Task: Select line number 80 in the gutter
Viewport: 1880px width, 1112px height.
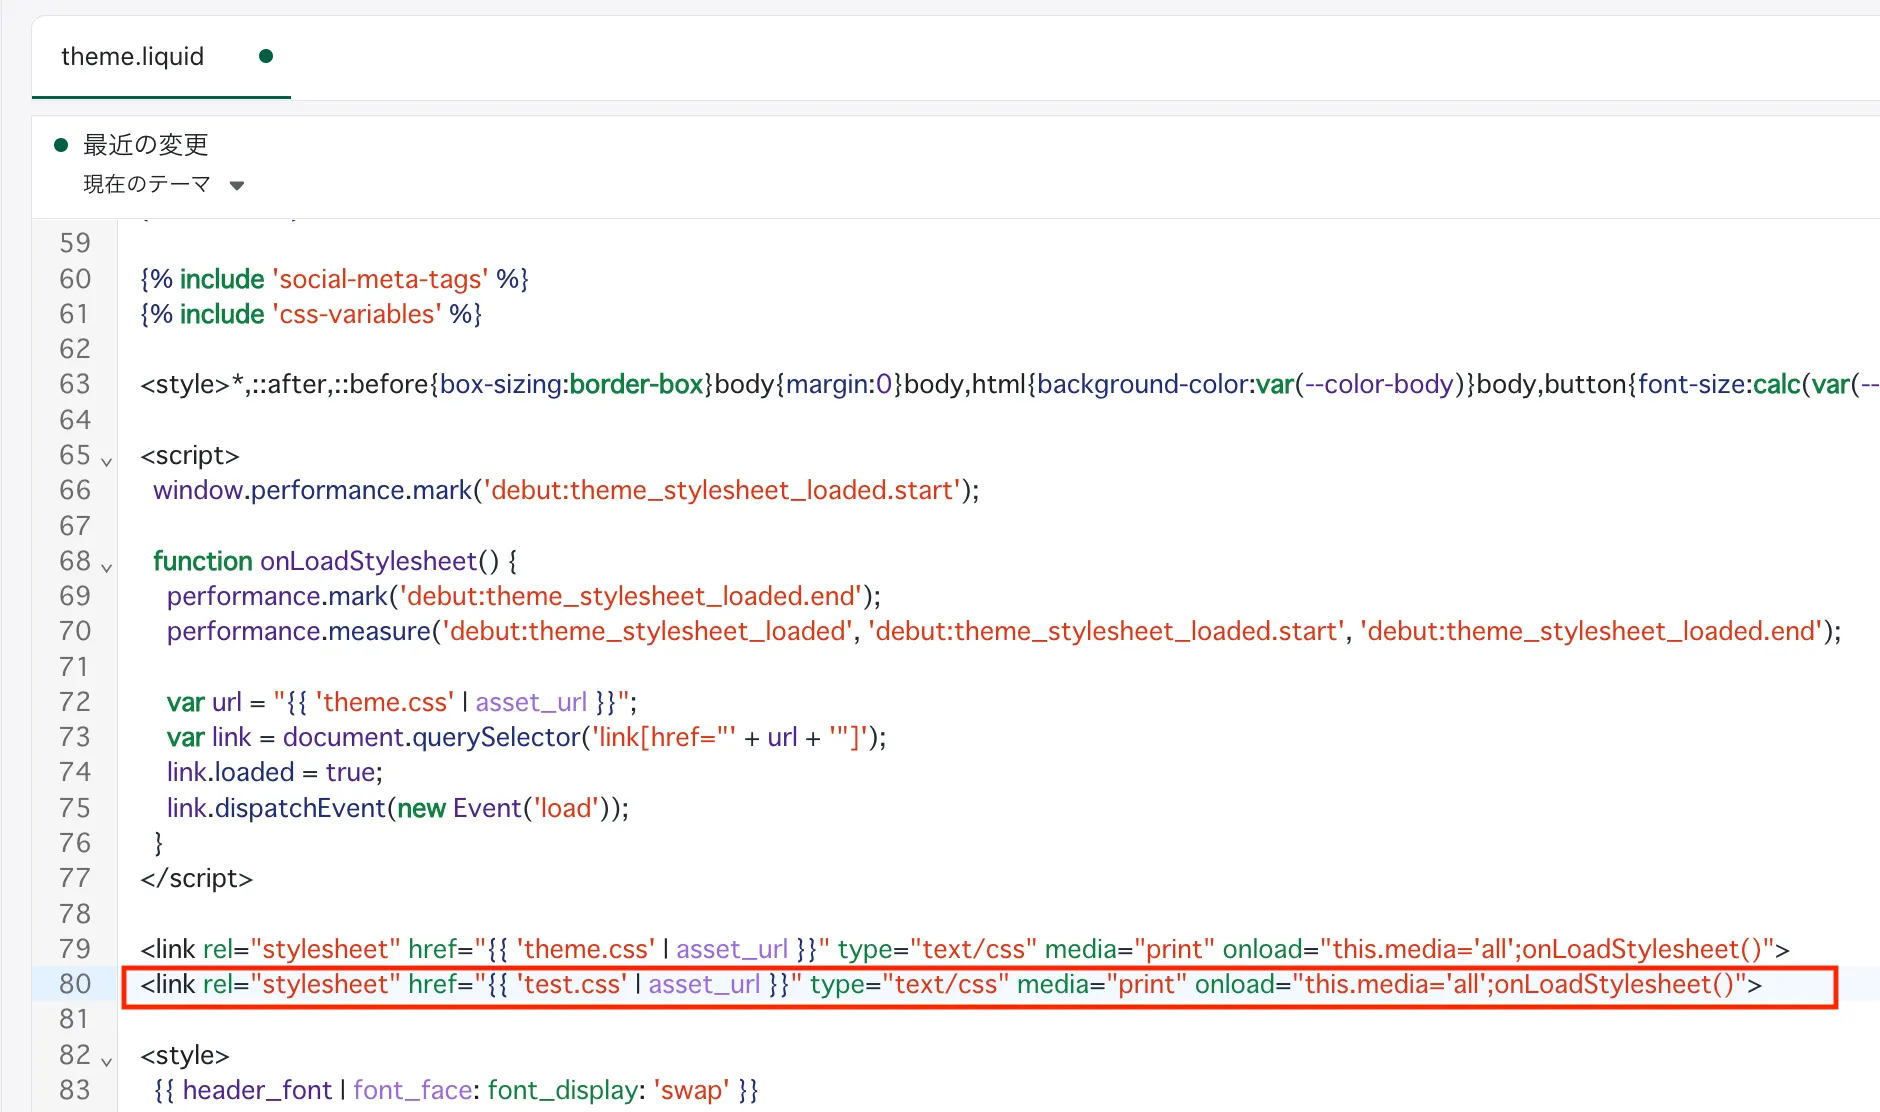Action: click(x=75, y=984)
